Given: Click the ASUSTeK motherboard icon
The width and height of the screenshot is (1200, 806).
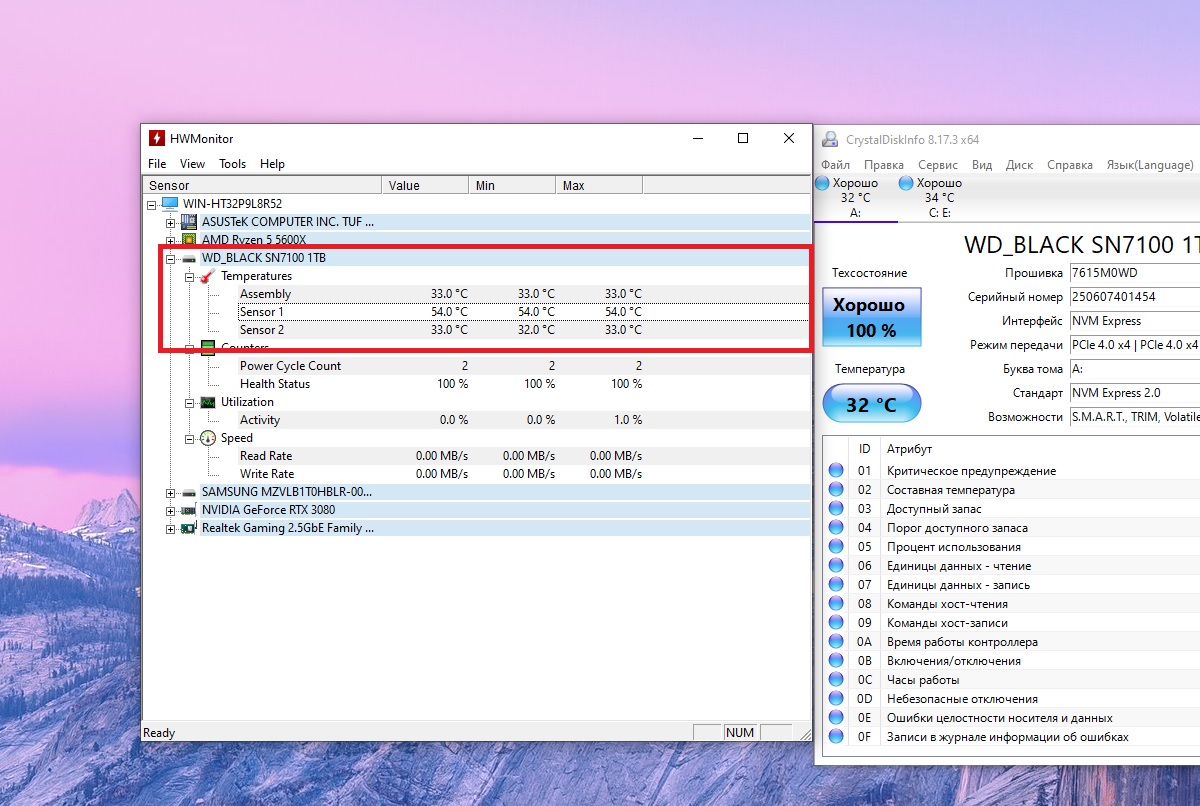Looking at the screenshot, I should click(x=189, y=222).
